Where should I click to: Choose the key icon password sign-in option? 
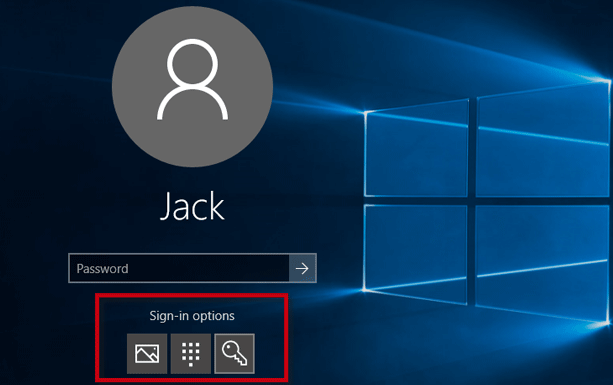[235, 353]
